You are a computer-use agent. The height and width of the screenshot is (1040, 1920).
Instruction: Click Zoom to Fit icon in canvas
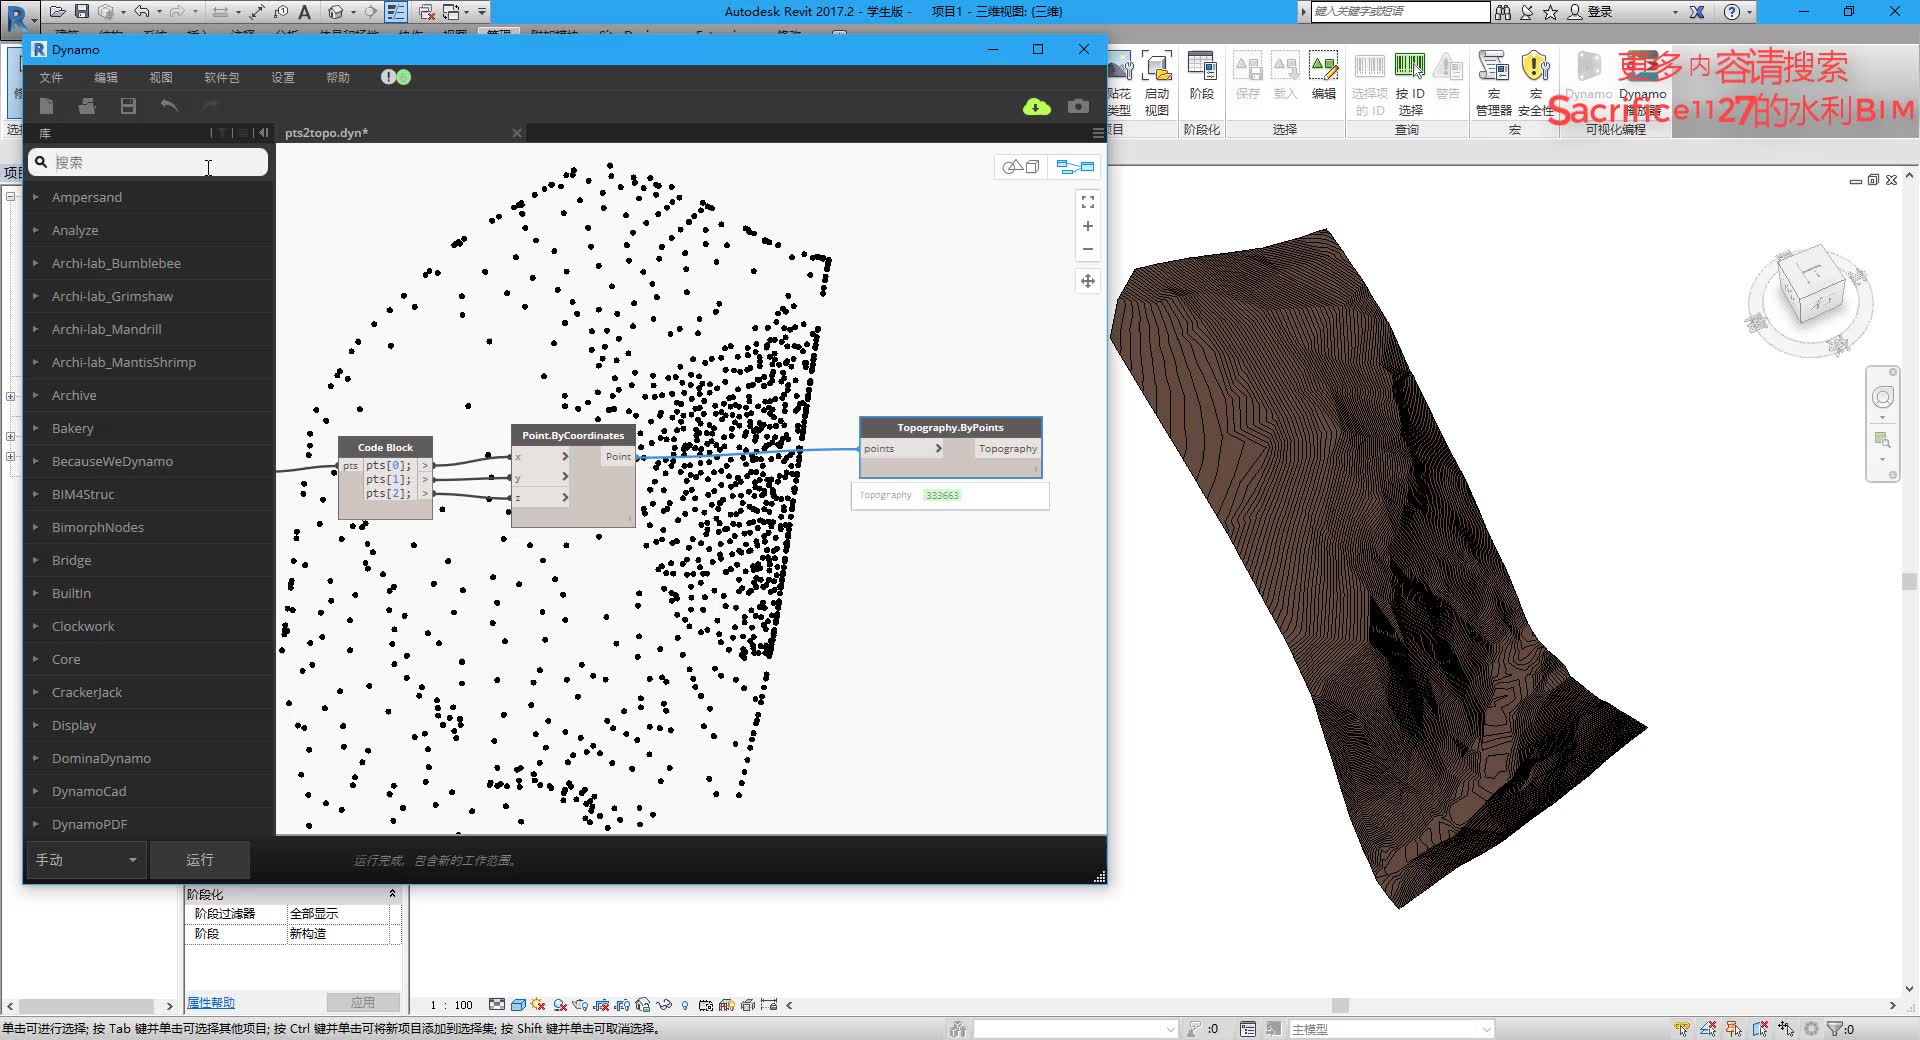pyautogui.click(x=1088, y=202)
